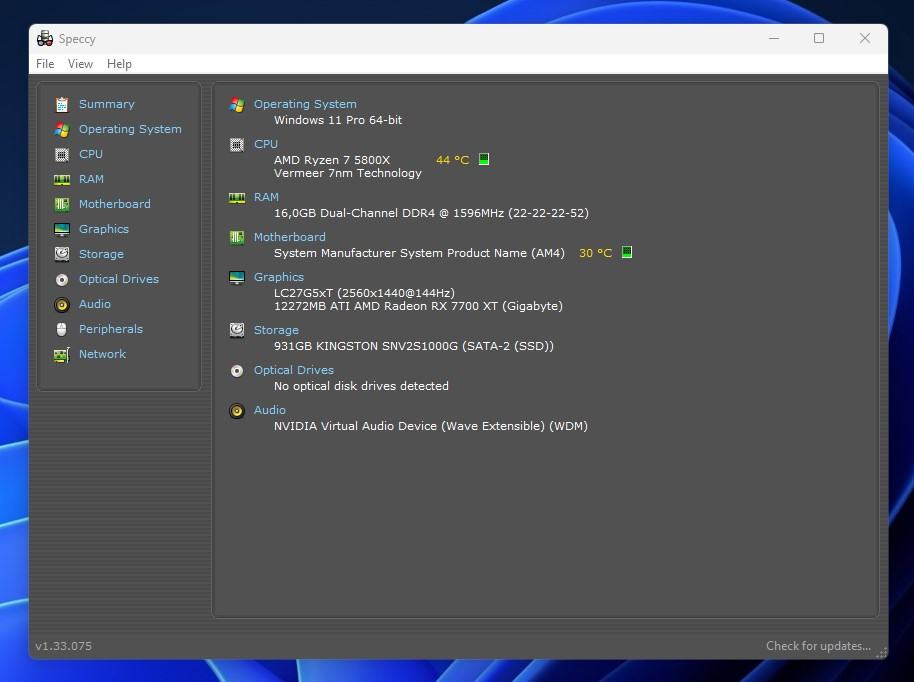Image resolution: width=914 pixels, height=682 pixels.
Task: Click the Graphics monitor icon in sidebar
Action: [62, 229]
